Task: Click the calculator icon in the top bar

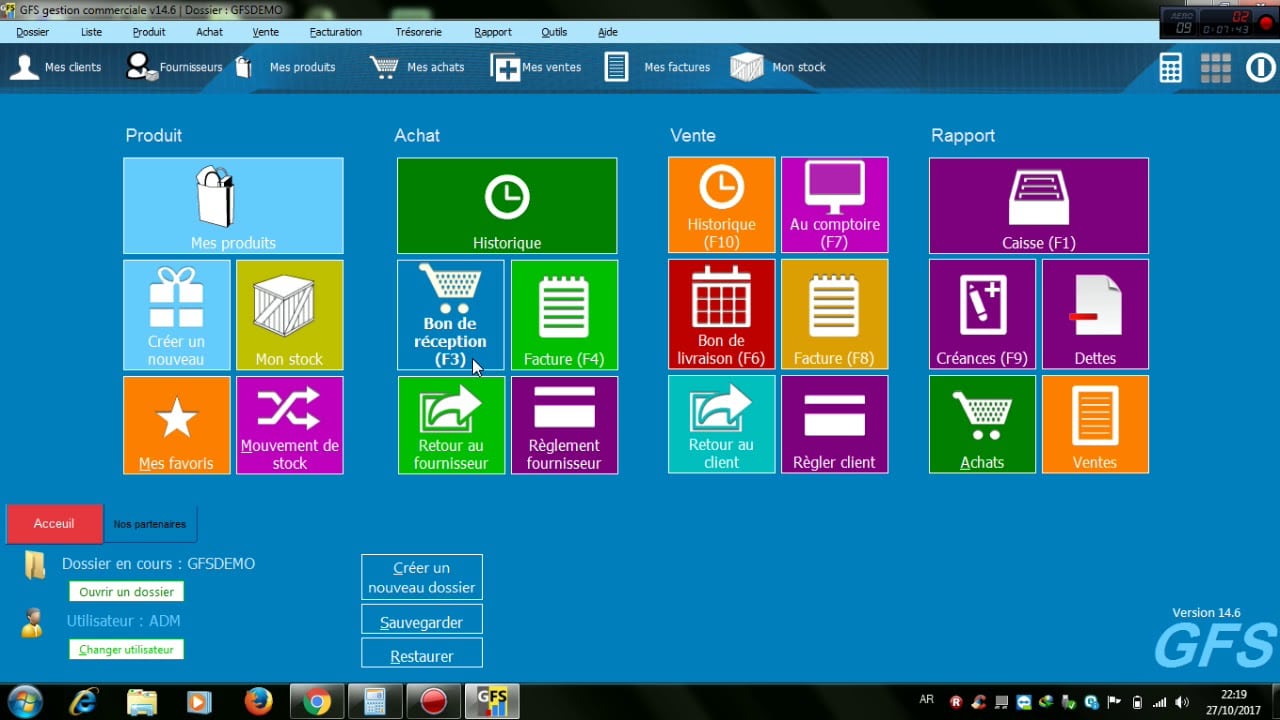Action: (1170, 68)
